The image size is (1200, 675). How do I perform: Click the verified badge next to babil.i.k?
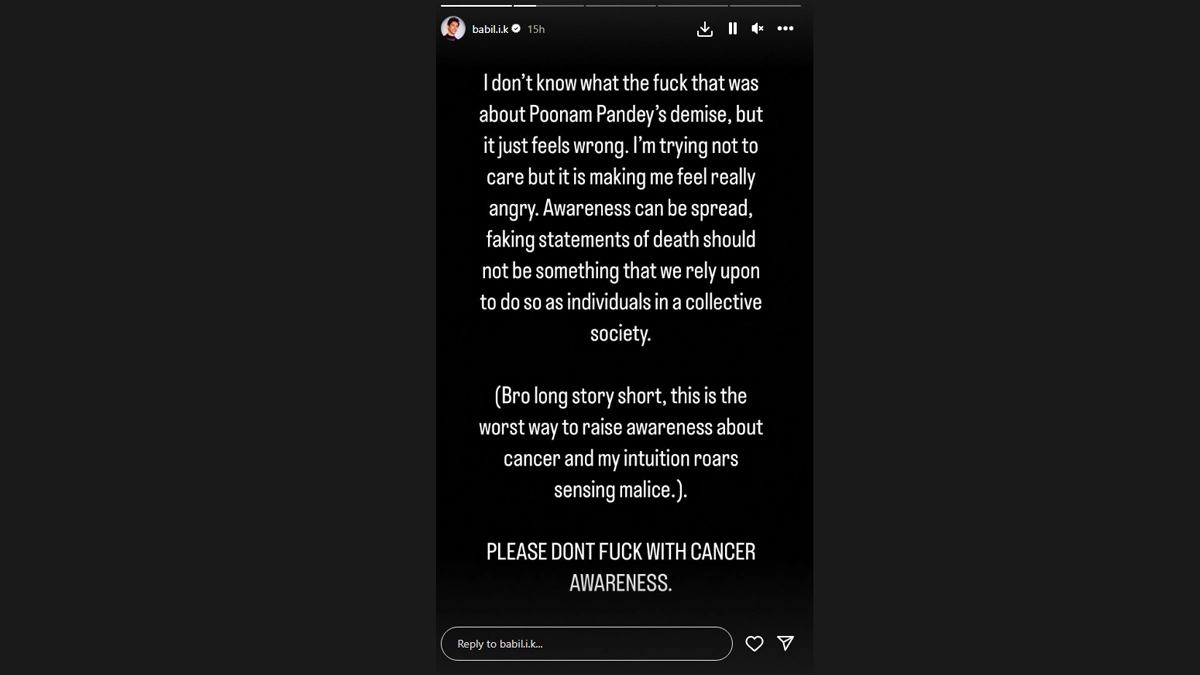click(x=516, y=29)
